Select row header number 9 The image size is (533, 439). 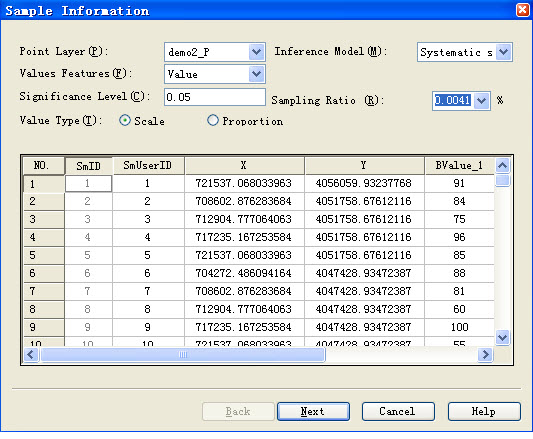[44, 327]
